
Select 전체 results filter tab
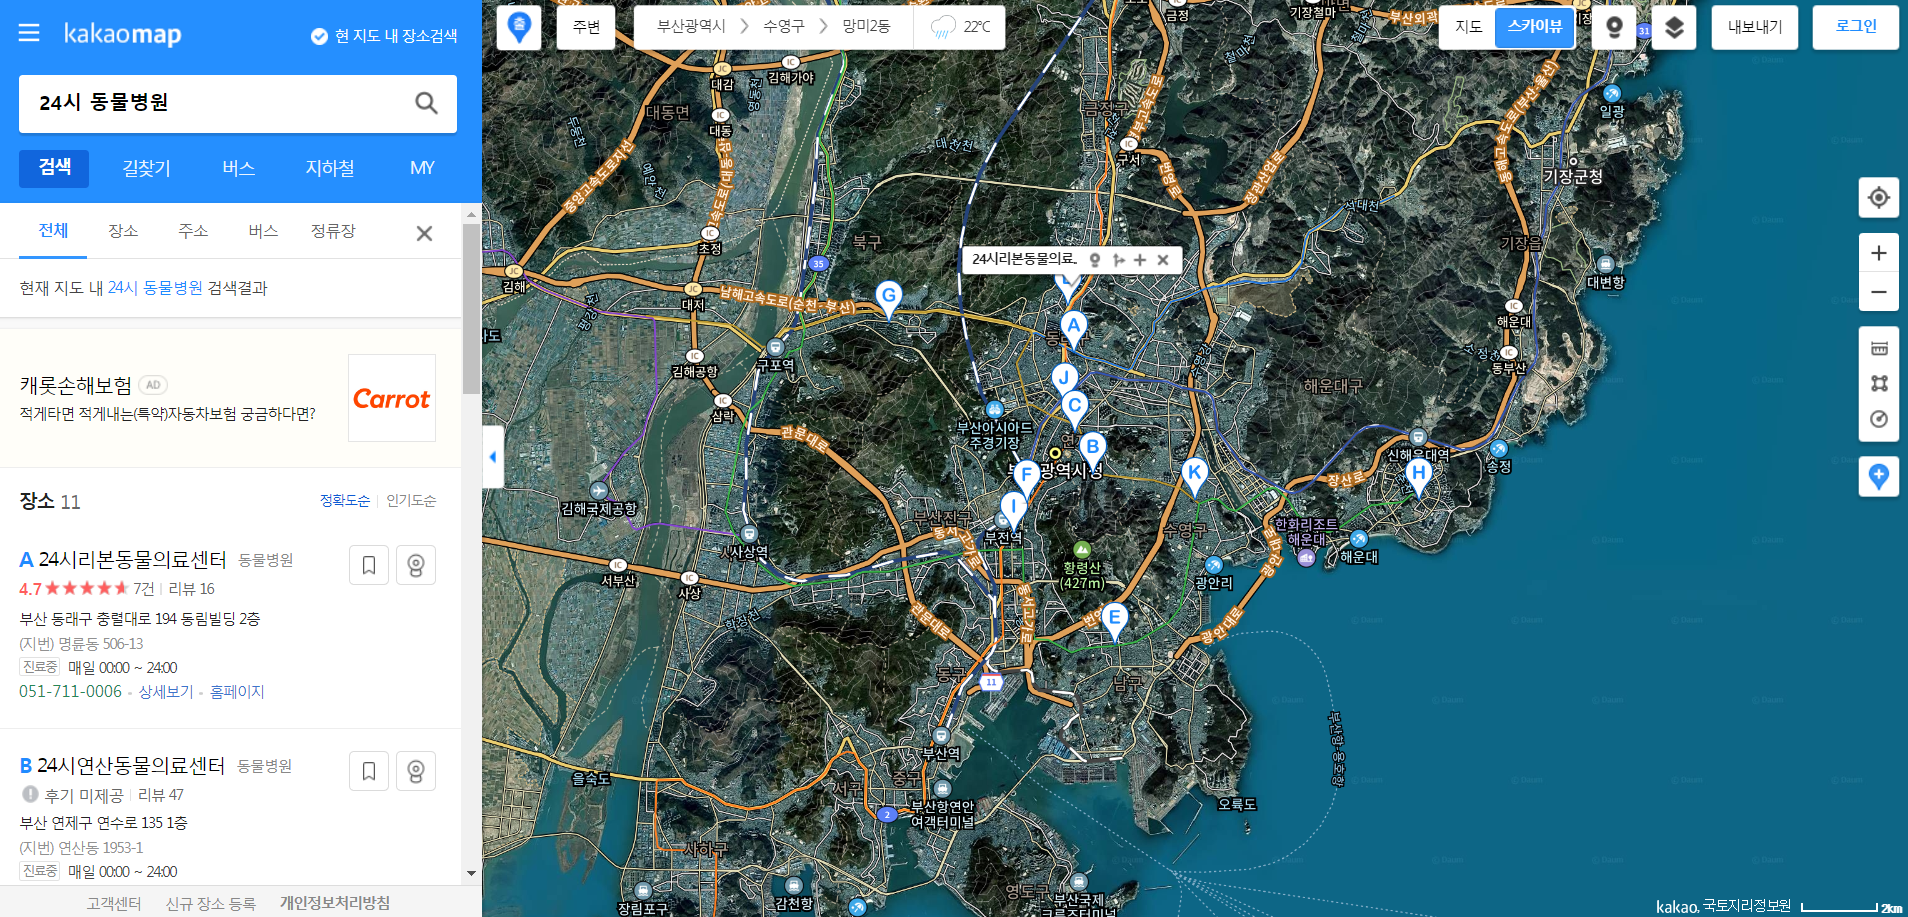(x=53, y=231)
